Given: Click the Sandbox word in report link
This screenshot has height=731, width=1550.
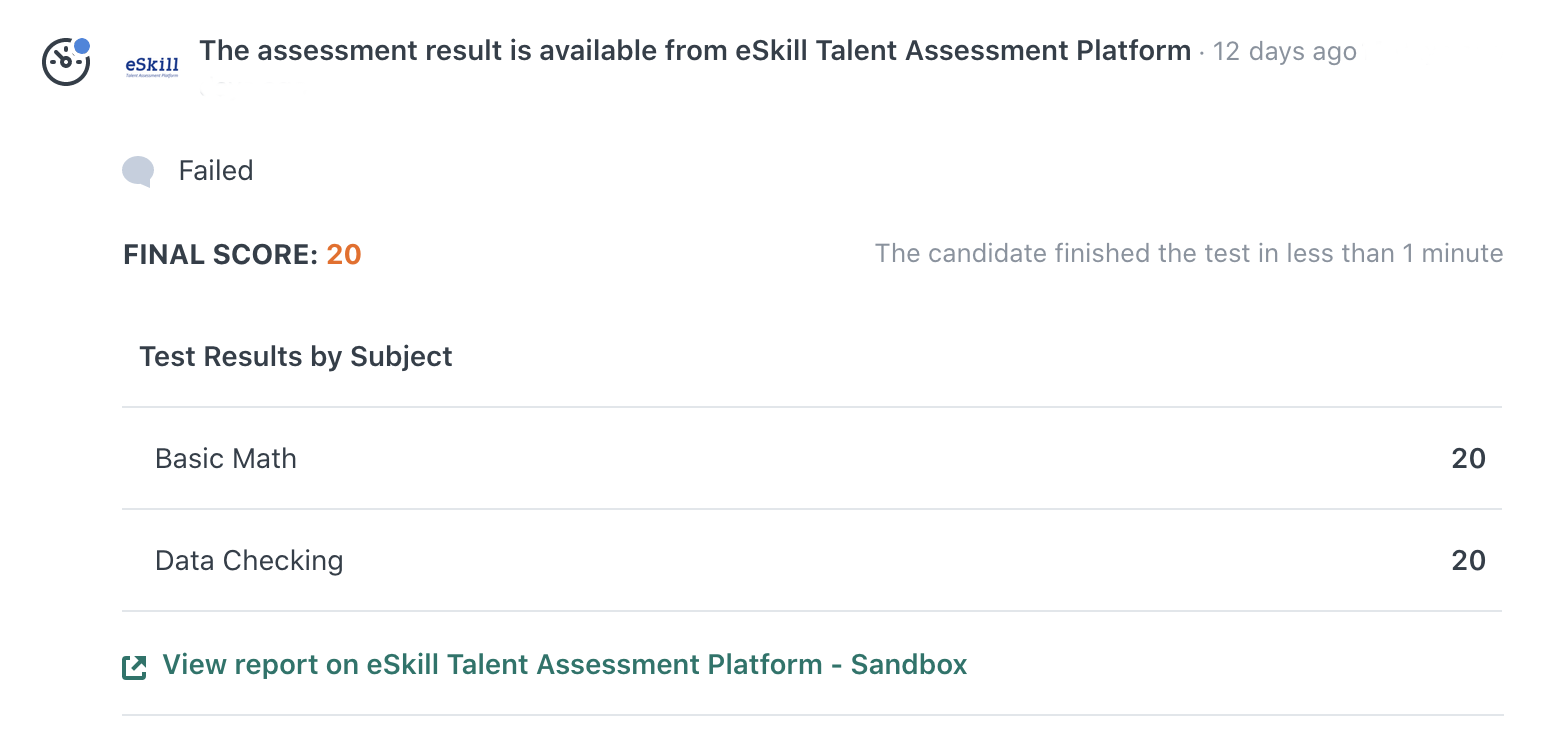Looking at the screenshot, I should [x=909, y=665].
